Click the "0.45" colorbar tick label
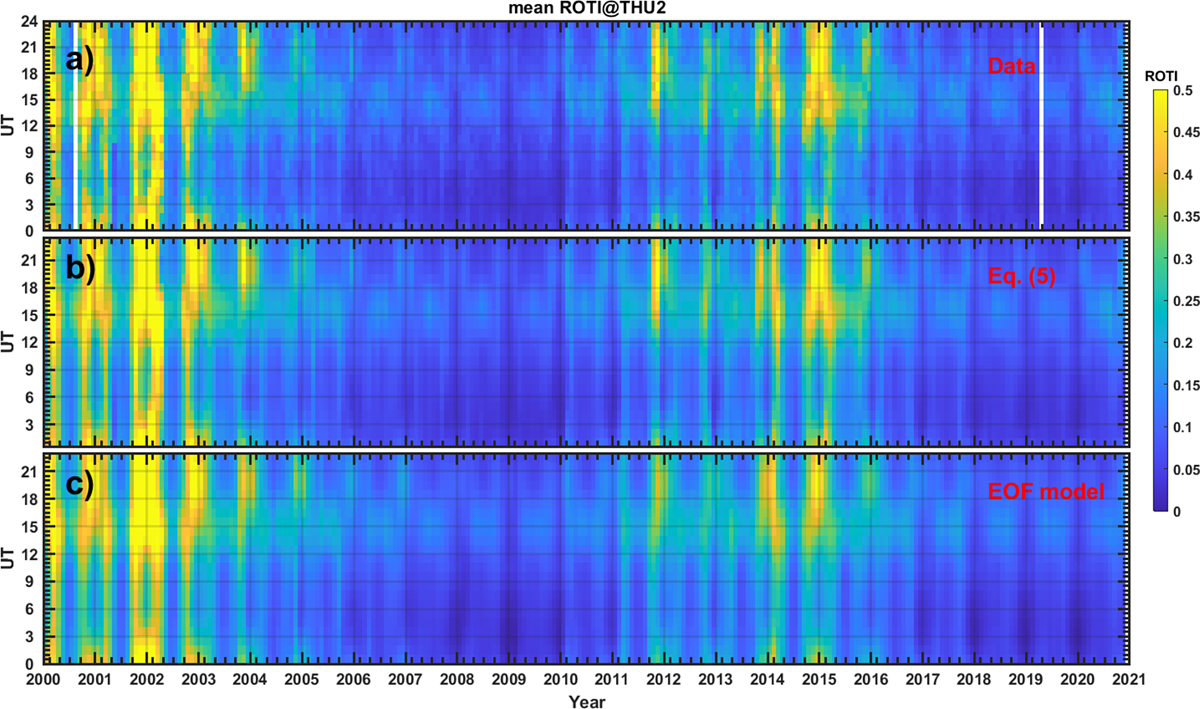The image size is (1200, 709). 1184,133
